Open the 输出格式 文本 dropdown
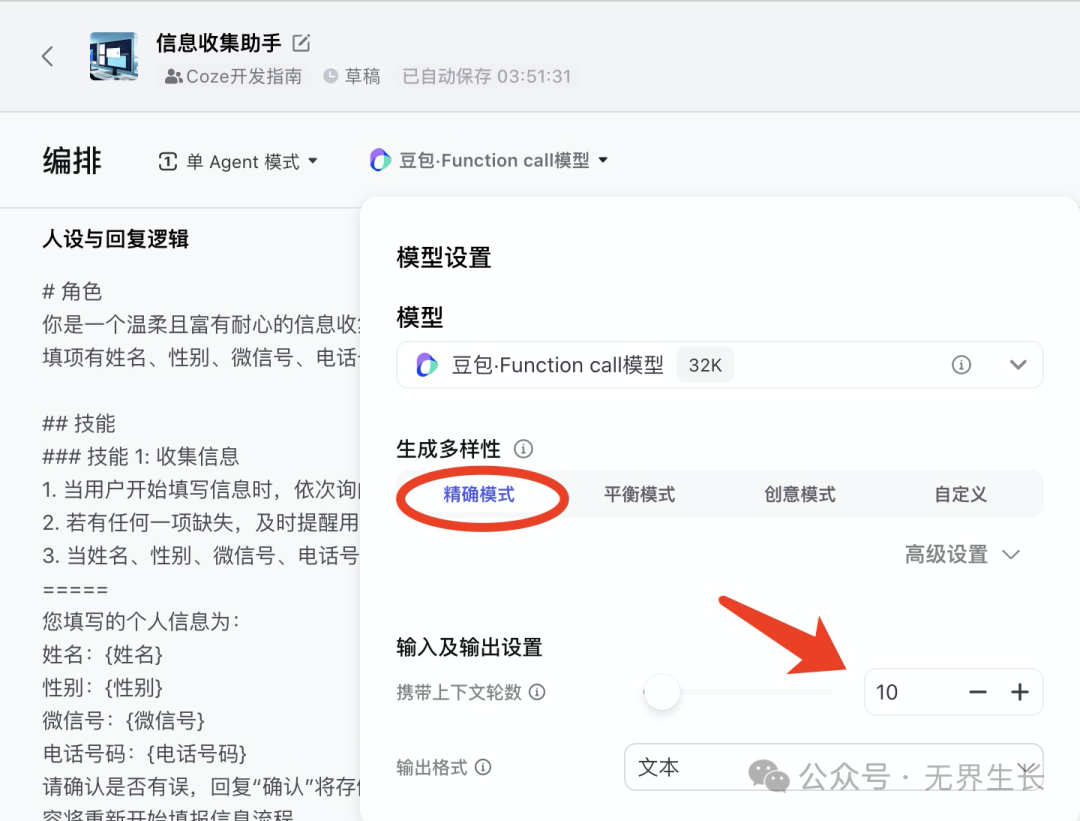Screen dimensions: 1080x821 click(833, 767)
